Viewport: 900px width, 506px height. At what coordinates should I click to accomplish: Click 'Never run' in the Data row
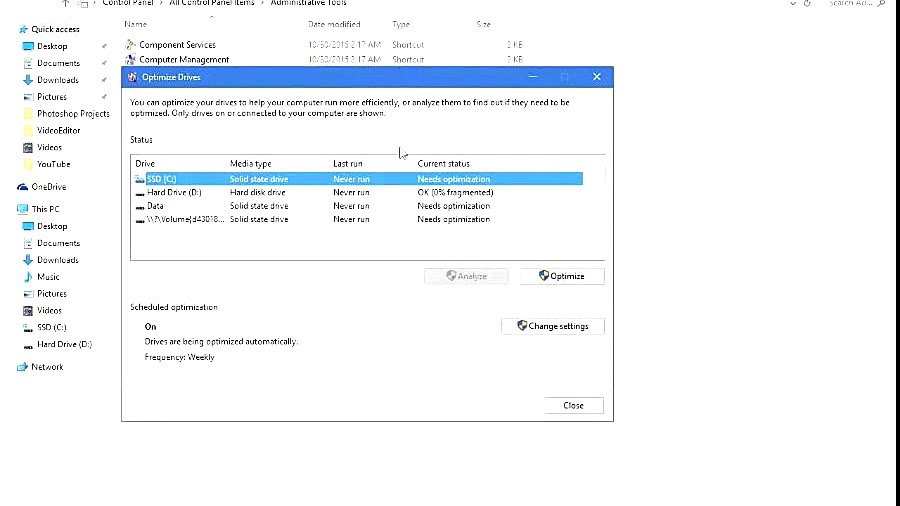[351, 206]
